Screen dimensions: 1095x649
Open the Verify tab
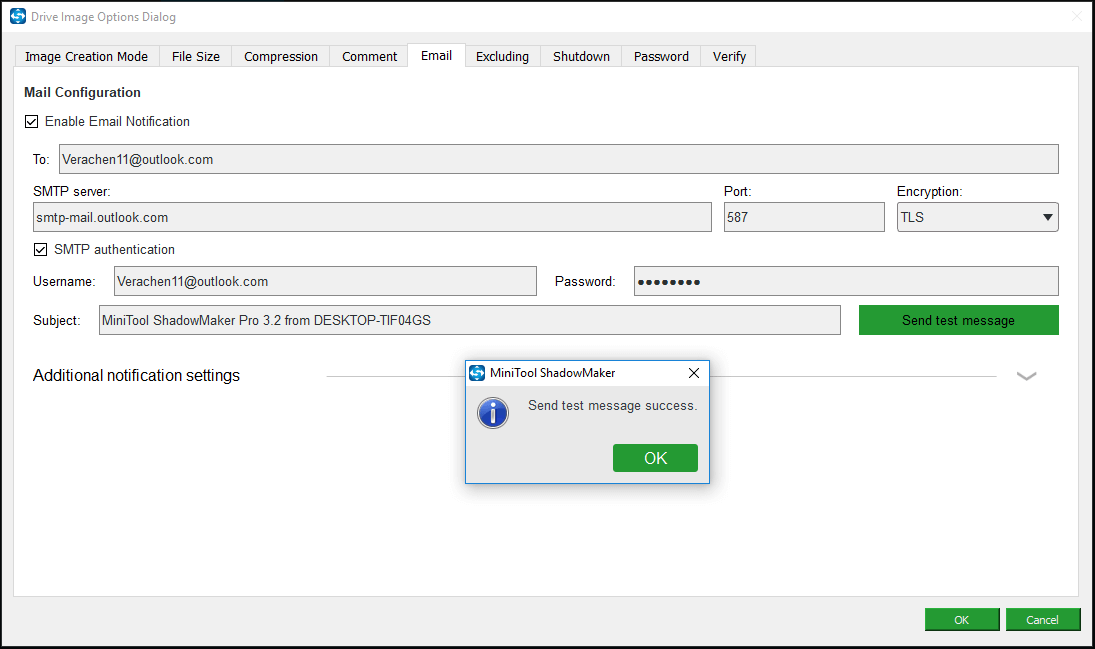(729, 57)
